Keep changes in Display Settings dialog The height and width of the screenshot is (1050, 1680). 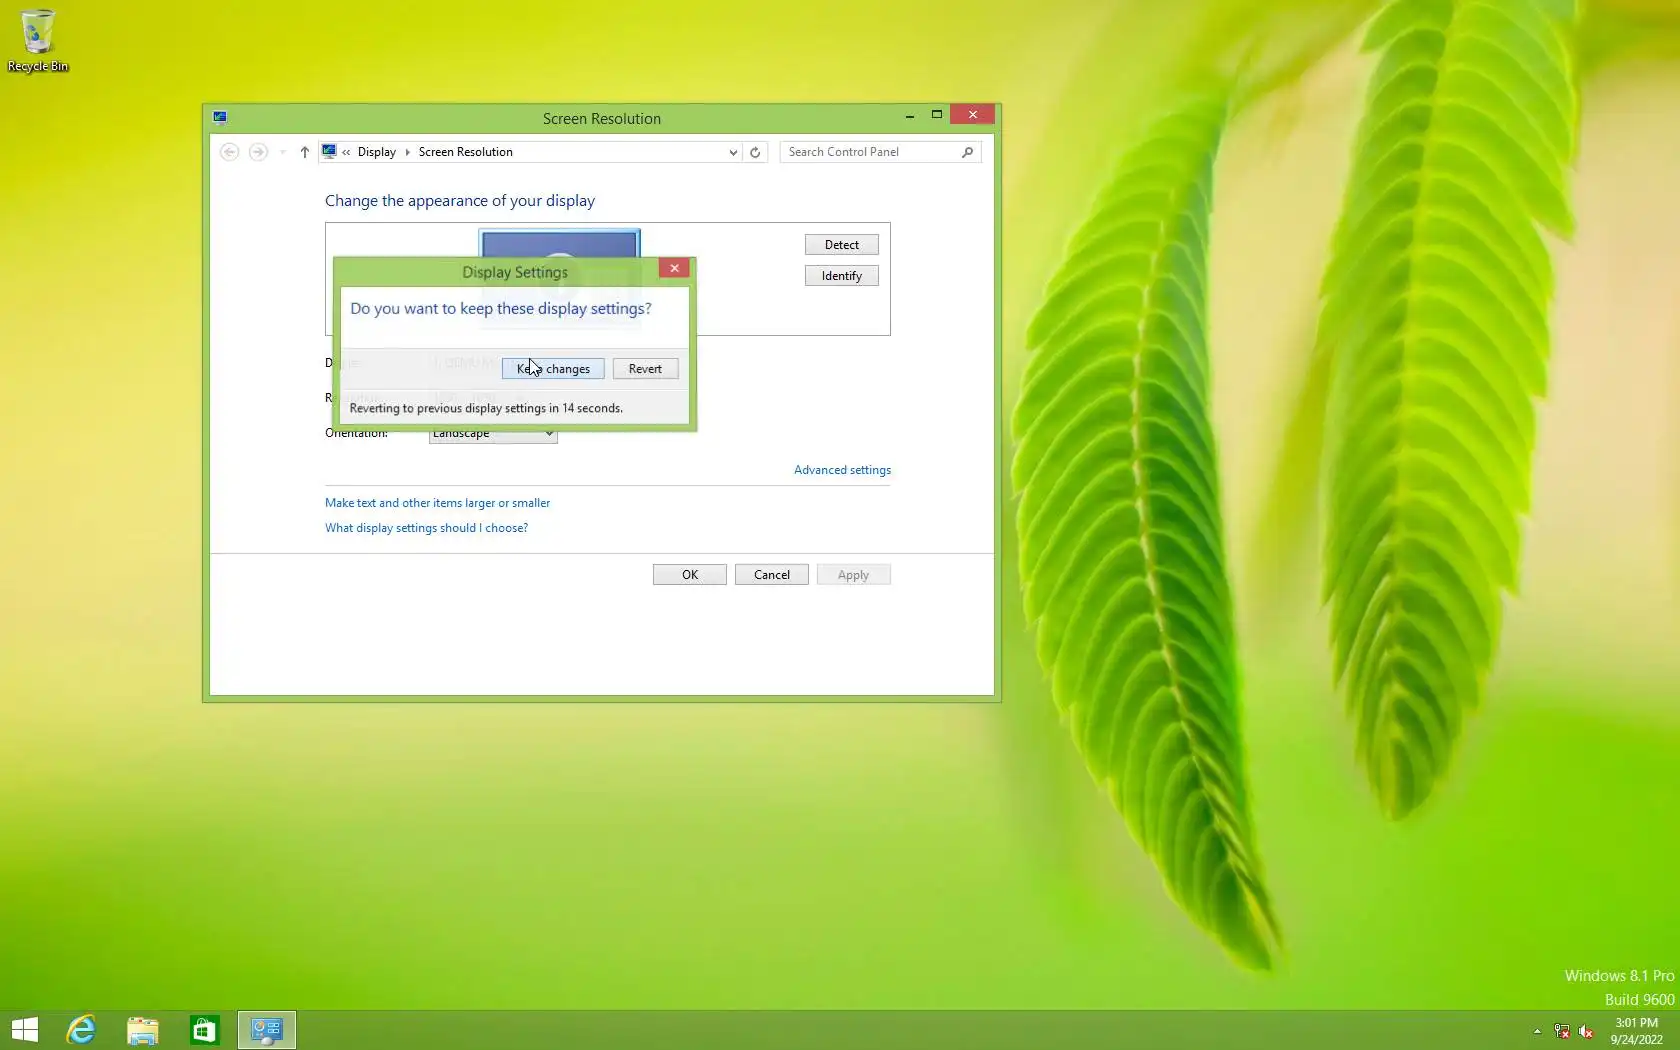click(553, 369)
